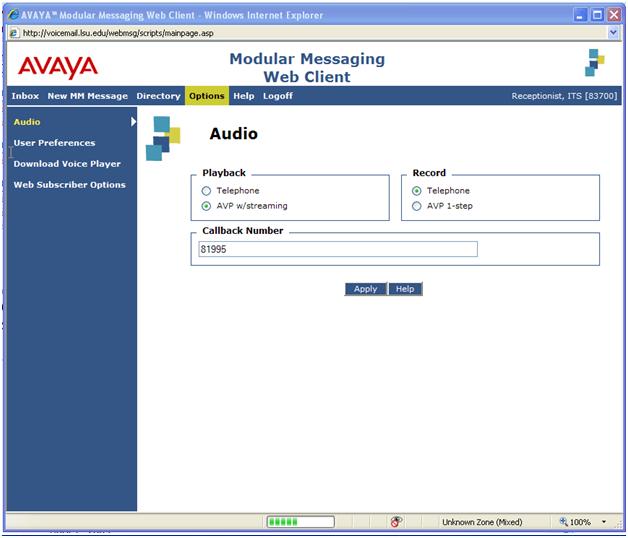Click the window resize grip in status bar corner
This screenshot has height=538, width=628.
616,524
